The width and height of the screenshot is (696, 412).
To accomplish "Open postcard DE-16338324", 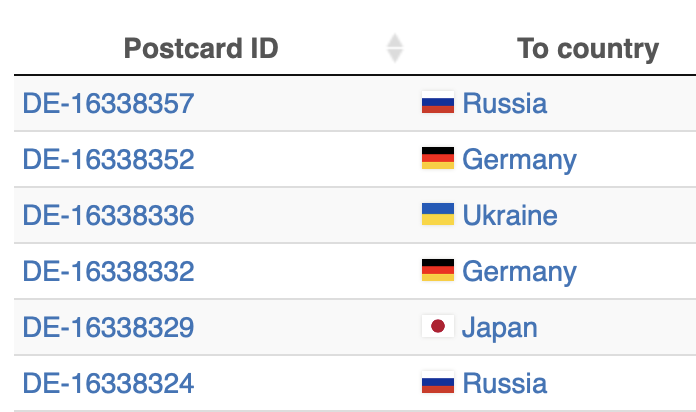I will point(108,383).
